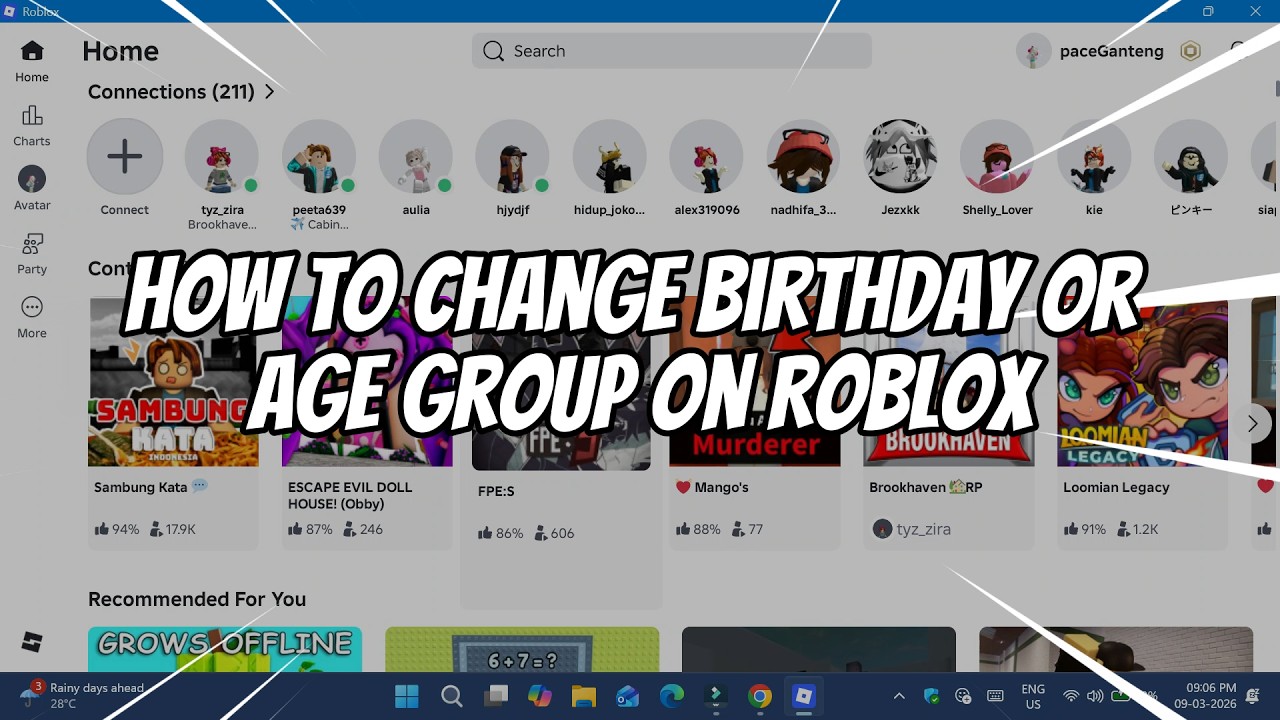The width and height of the screenshot is (1280, 720).
Task: Open Microsoft Edge from taskbar
Action: click(672, 696)
